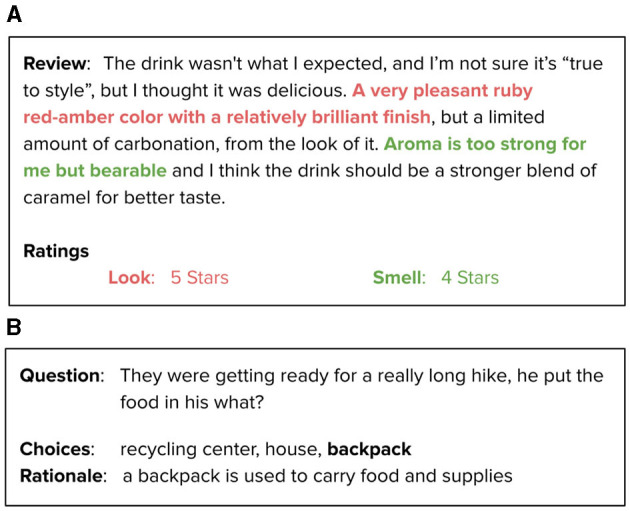Image resolution: width=630 pixels, height=511 pixels.
Task: Click the green Smell rating label
Action: click(x=399, y=278)
